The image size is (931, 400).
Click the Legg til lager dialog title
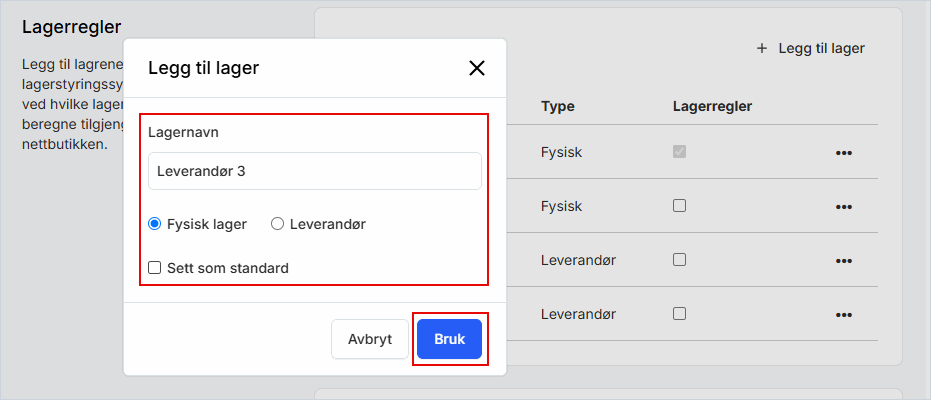tap(204, 68)
